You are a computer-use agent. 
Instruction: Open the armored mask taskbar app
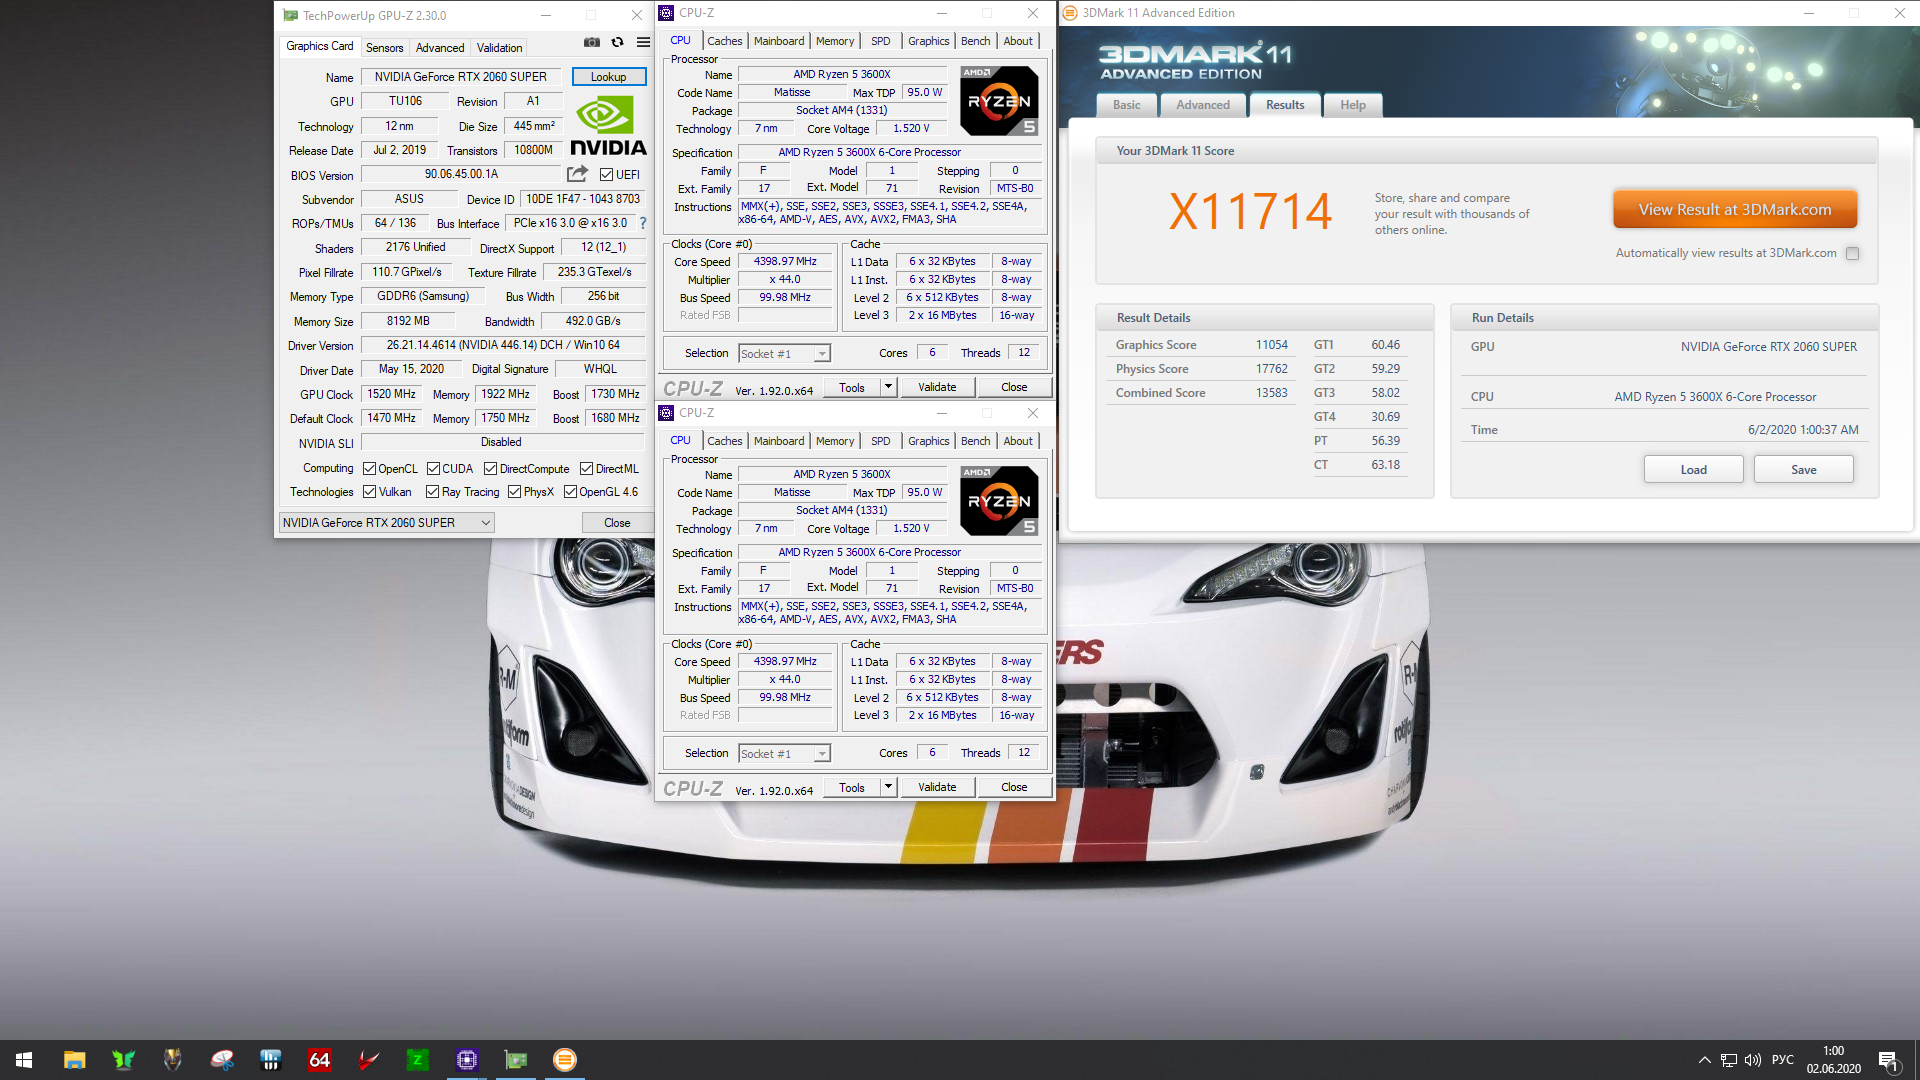pos(172,1060)
